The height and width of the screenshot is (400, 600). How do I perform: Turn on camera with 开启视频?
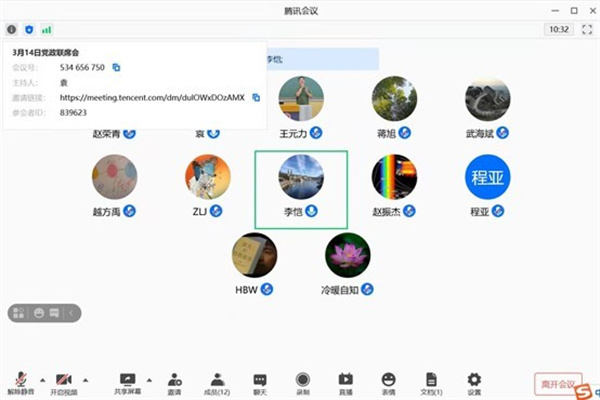pyautogui.click(x=64, y=381)
